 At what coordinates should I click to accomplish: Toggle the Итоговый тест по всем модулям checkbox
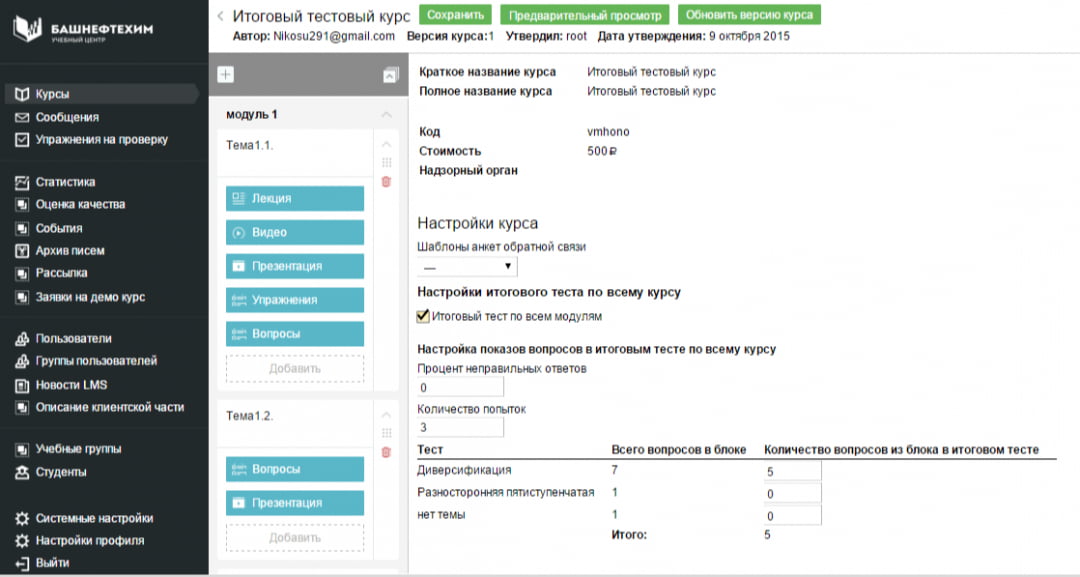[422, 316]
